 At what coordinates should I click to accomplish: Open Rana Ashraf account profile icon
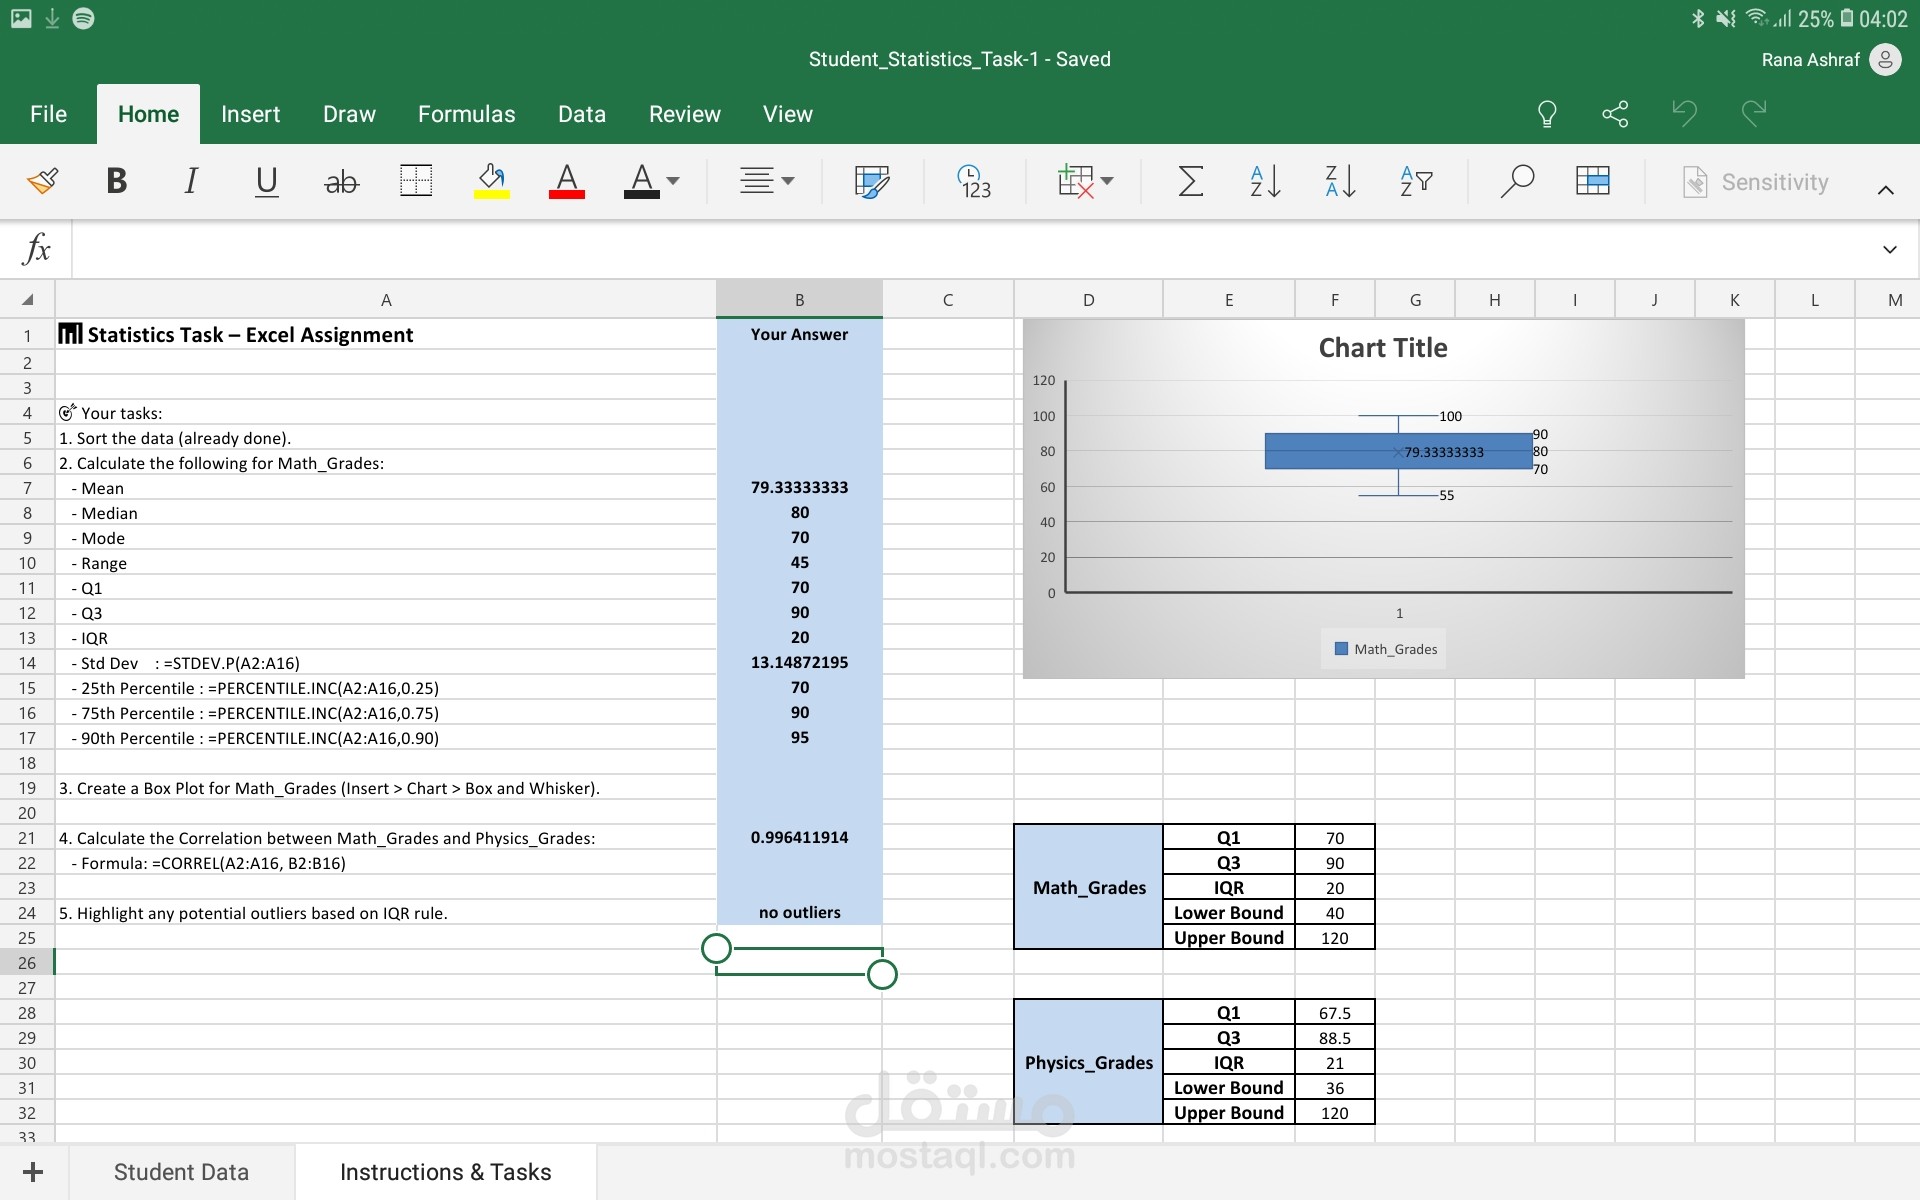click(1885, 60)
